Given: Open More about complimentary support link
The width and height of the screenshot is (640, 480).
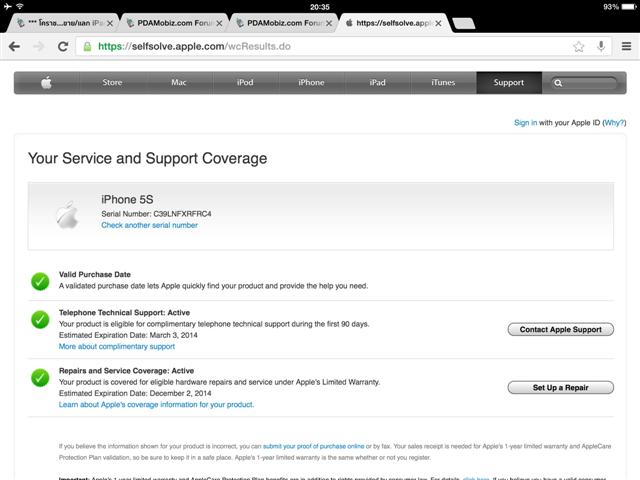Looking at the screenshot, I should [x=117, y=347].
